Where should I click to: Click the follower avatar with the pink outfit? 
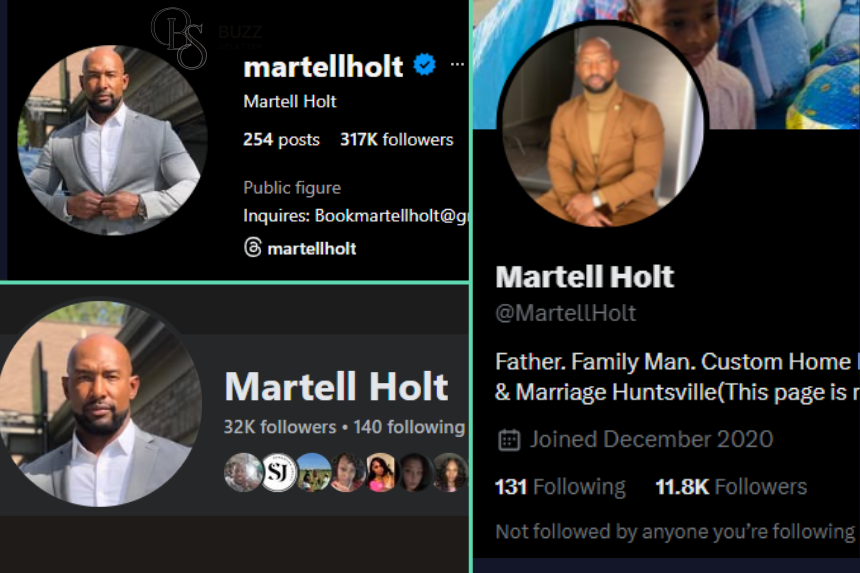pyautogui.click(x=381, y=472)
